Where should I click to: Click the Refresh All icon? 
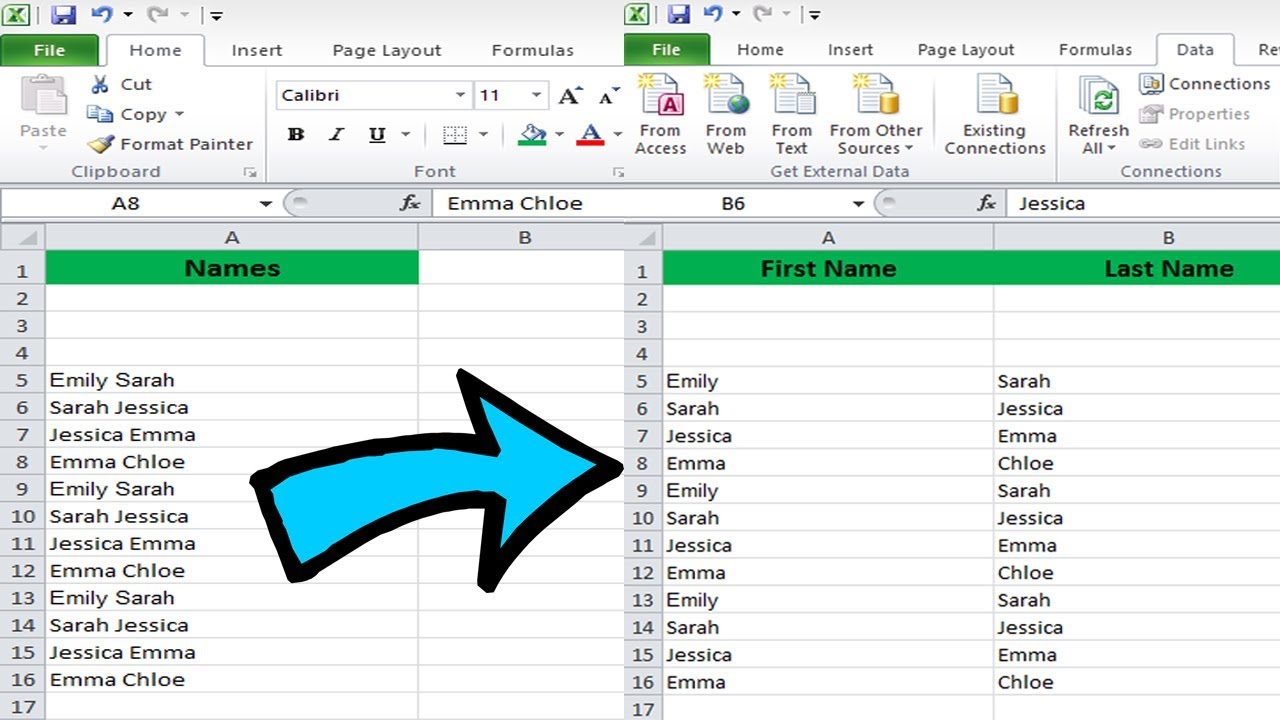click(1098, 96)
